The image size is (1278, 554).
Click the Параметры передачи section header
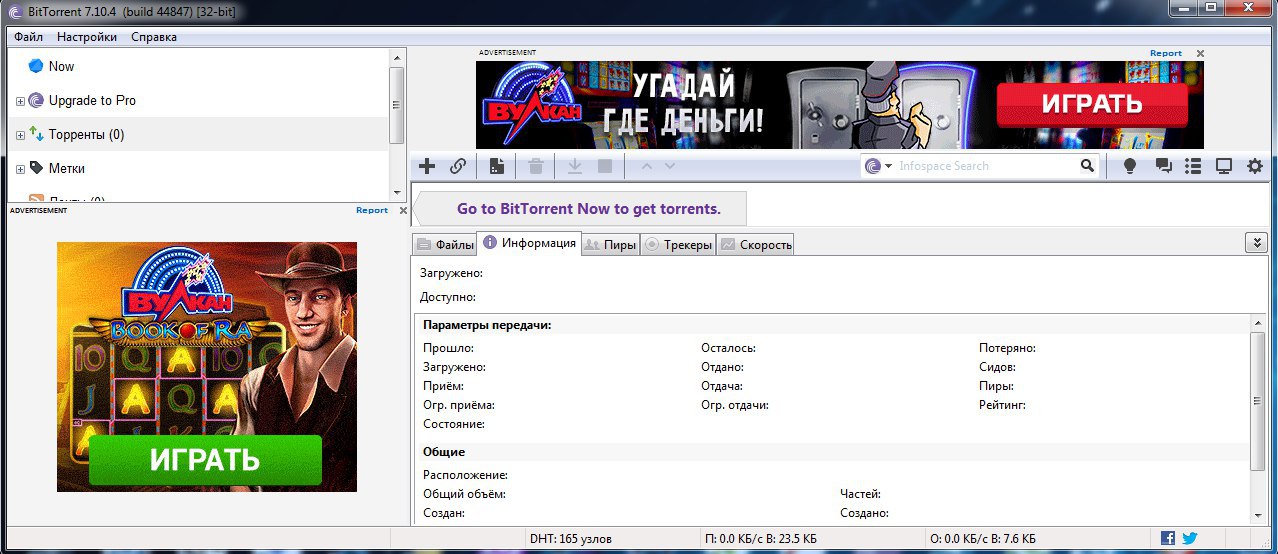click(x=487, y=325)
